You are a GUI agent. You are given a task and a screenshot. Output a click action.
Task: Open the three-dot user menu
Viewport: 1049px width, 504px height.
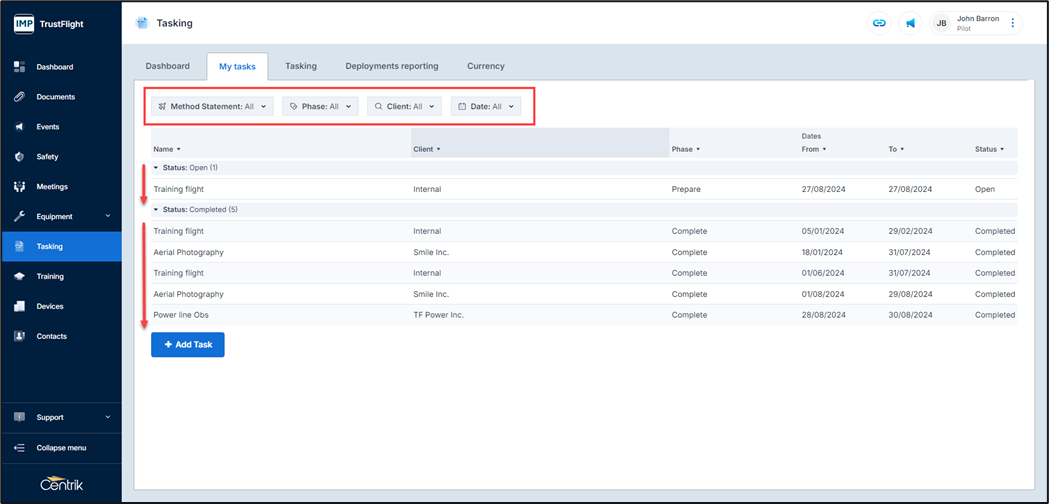1012,23
